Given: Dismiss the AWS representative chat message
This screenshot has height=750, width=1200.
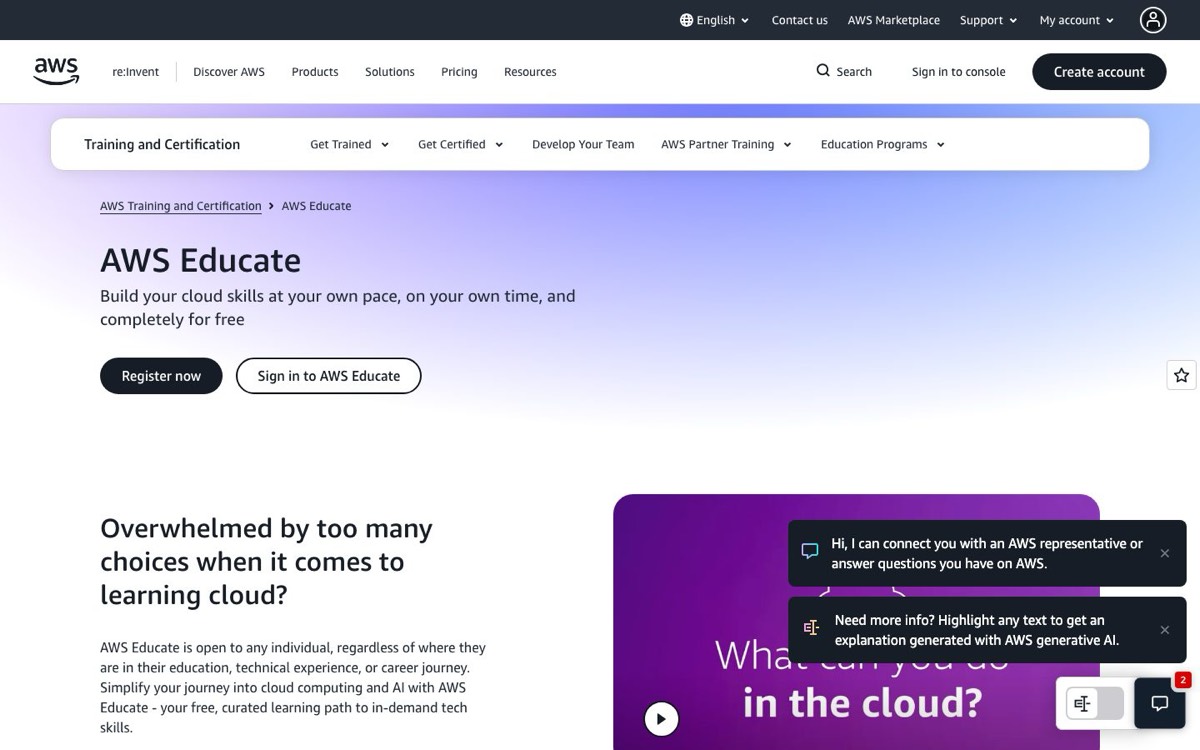Looking at the screenshot, I should (x=1165, y=553).
